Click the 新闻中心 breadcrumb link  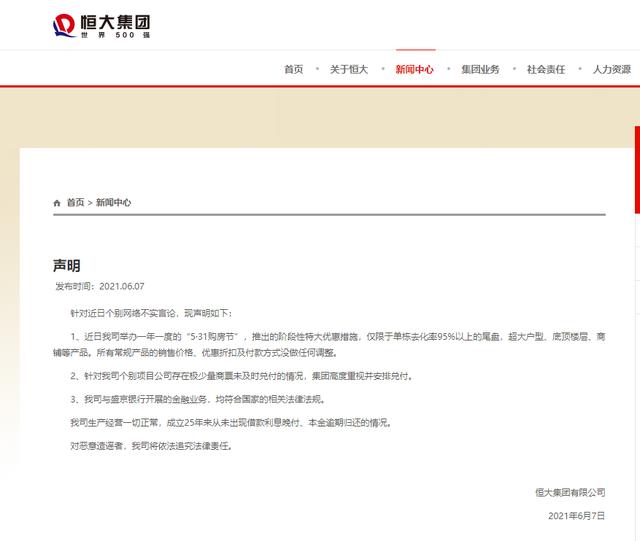[x=113, y=203]
